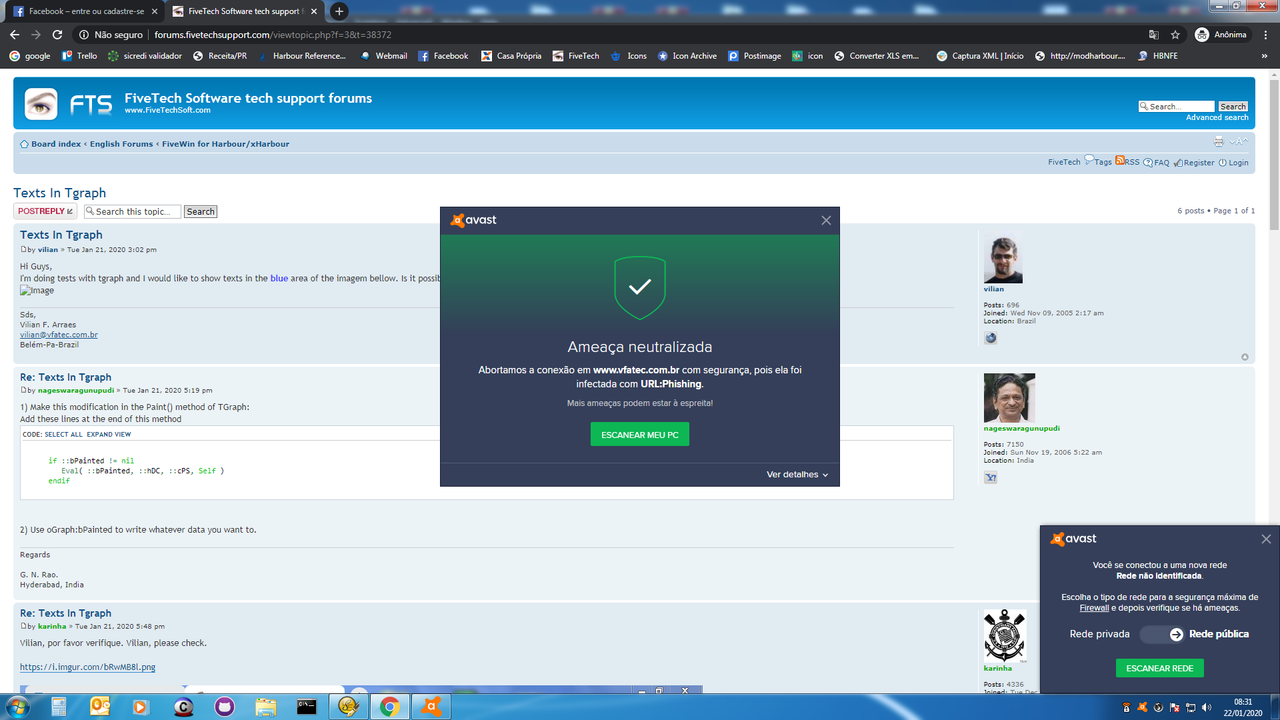Viewport: 1280px width, 720px height.
Task: Jump to top via first post's arrow icon
Action: (x=1245, y=357)
